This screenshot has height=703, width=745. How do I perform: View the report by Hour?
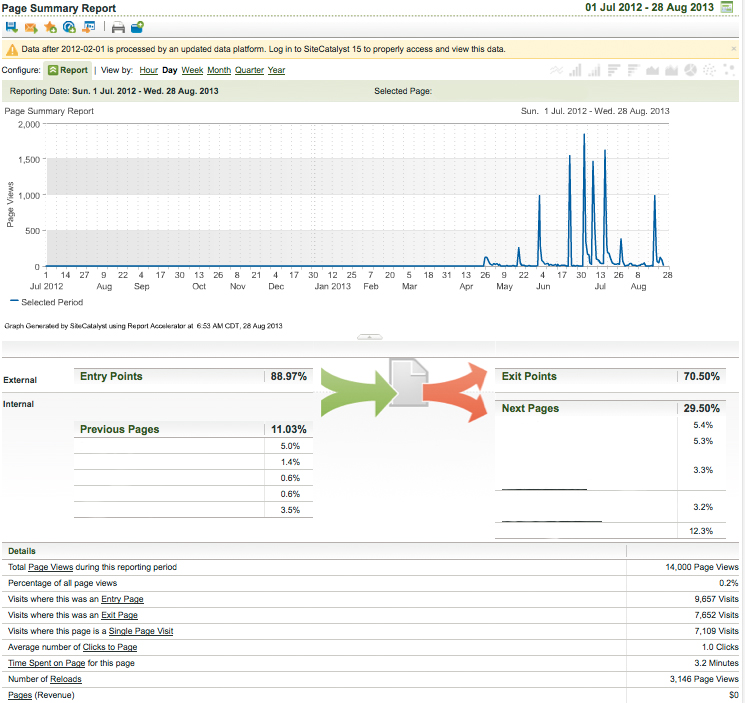pyautogui.click(x=148, y=70)
